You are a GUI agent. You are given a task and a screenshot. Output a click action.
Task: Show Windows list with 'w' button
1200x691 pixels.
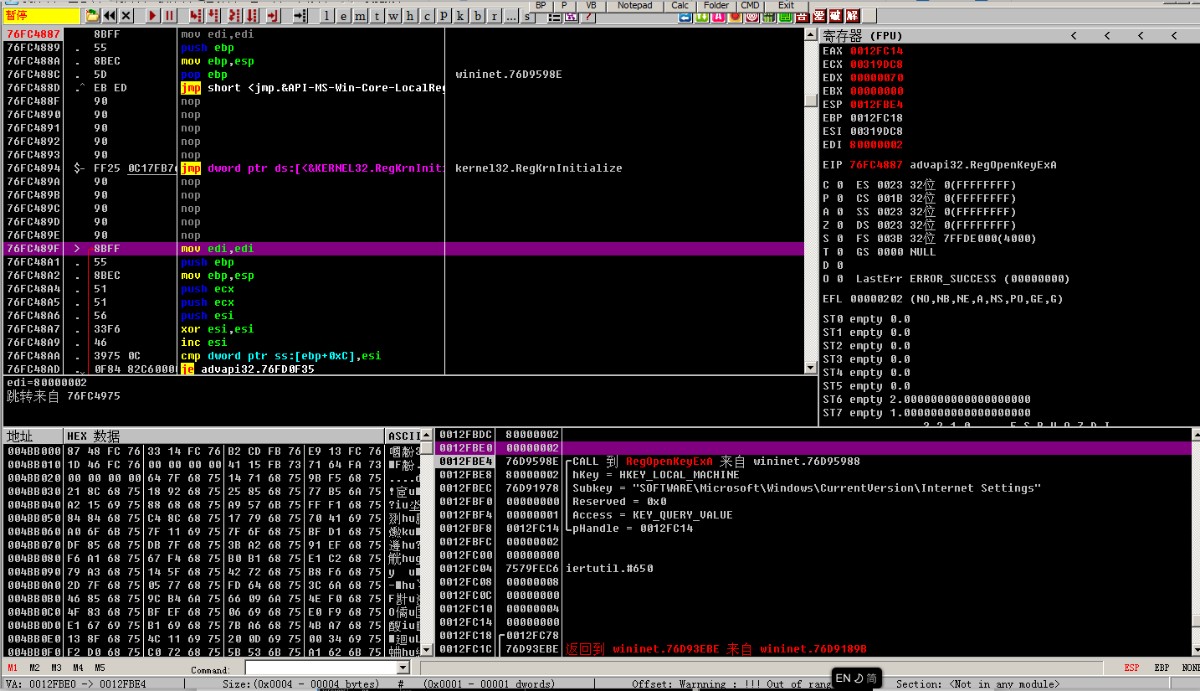coord(393,16)
